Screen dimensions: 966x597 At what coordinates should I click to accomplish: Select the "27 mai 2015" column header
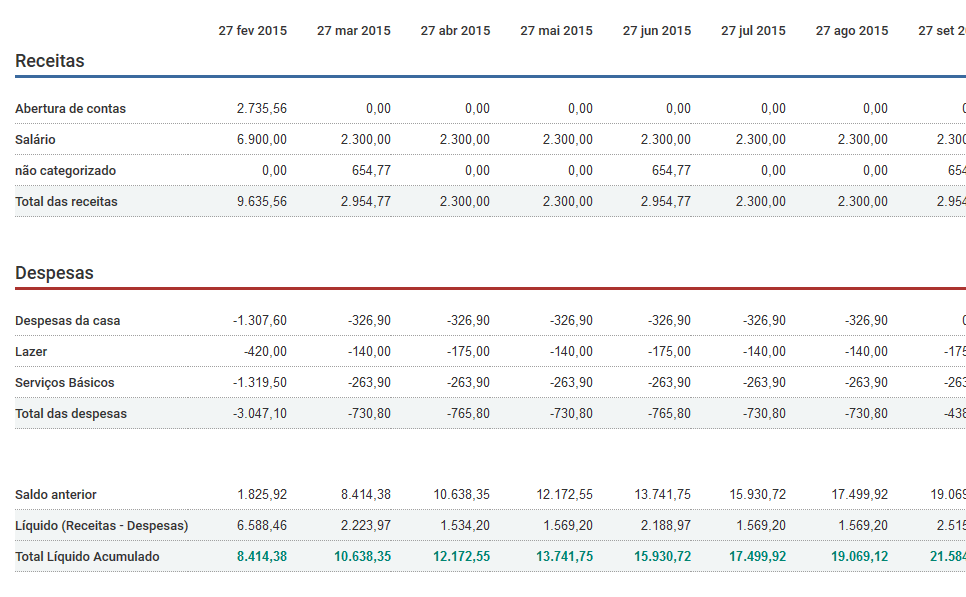(x=556, y=31)
